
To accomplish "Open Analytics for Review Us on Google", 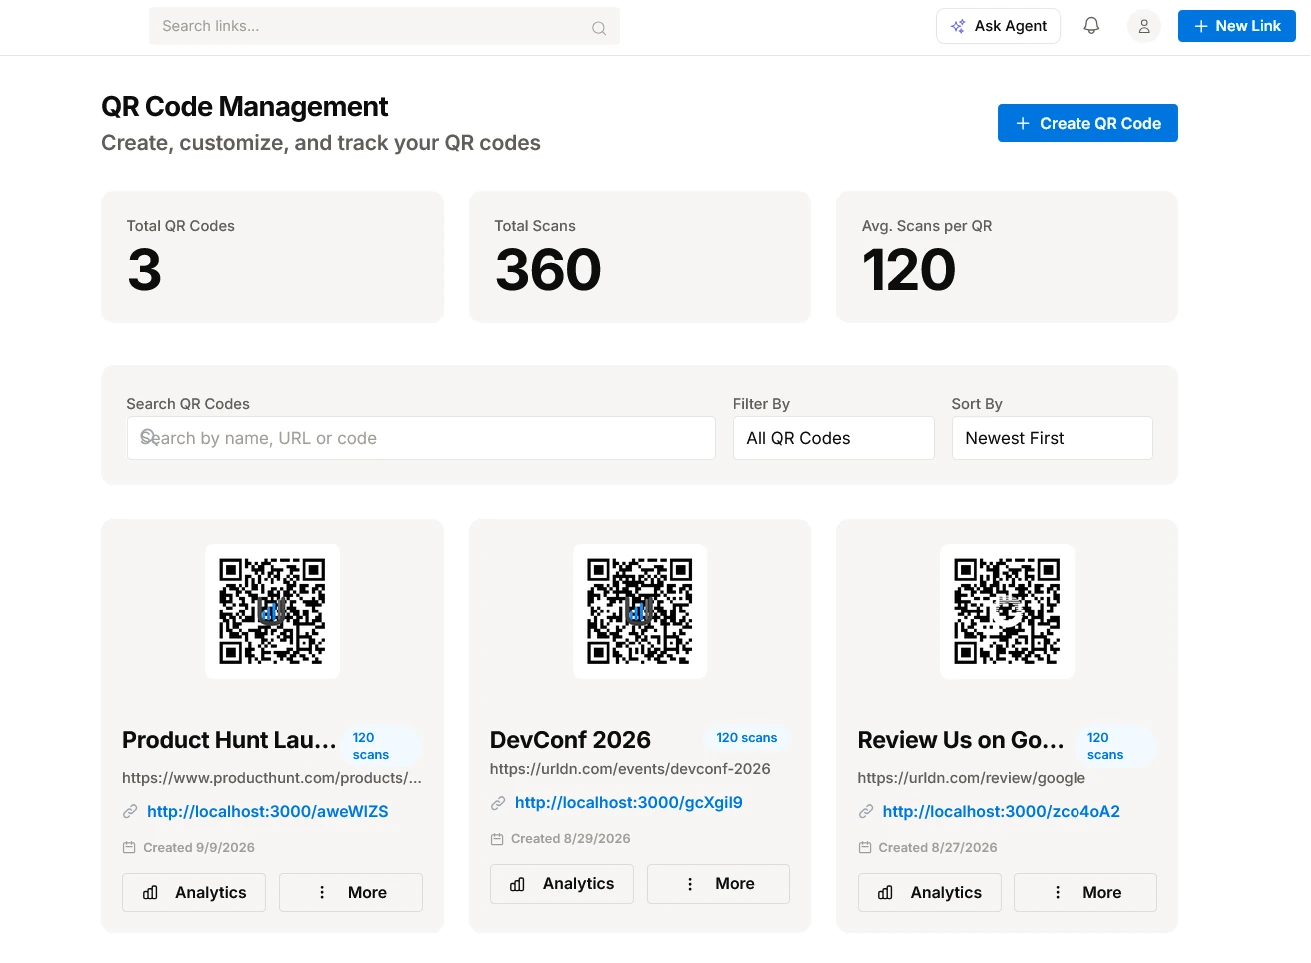I will (930, 892).
